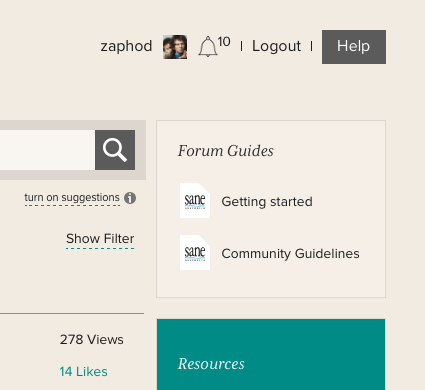425x390 pixels.
Task: Enable turn on suggestions
Action: [x=72, y=198]
